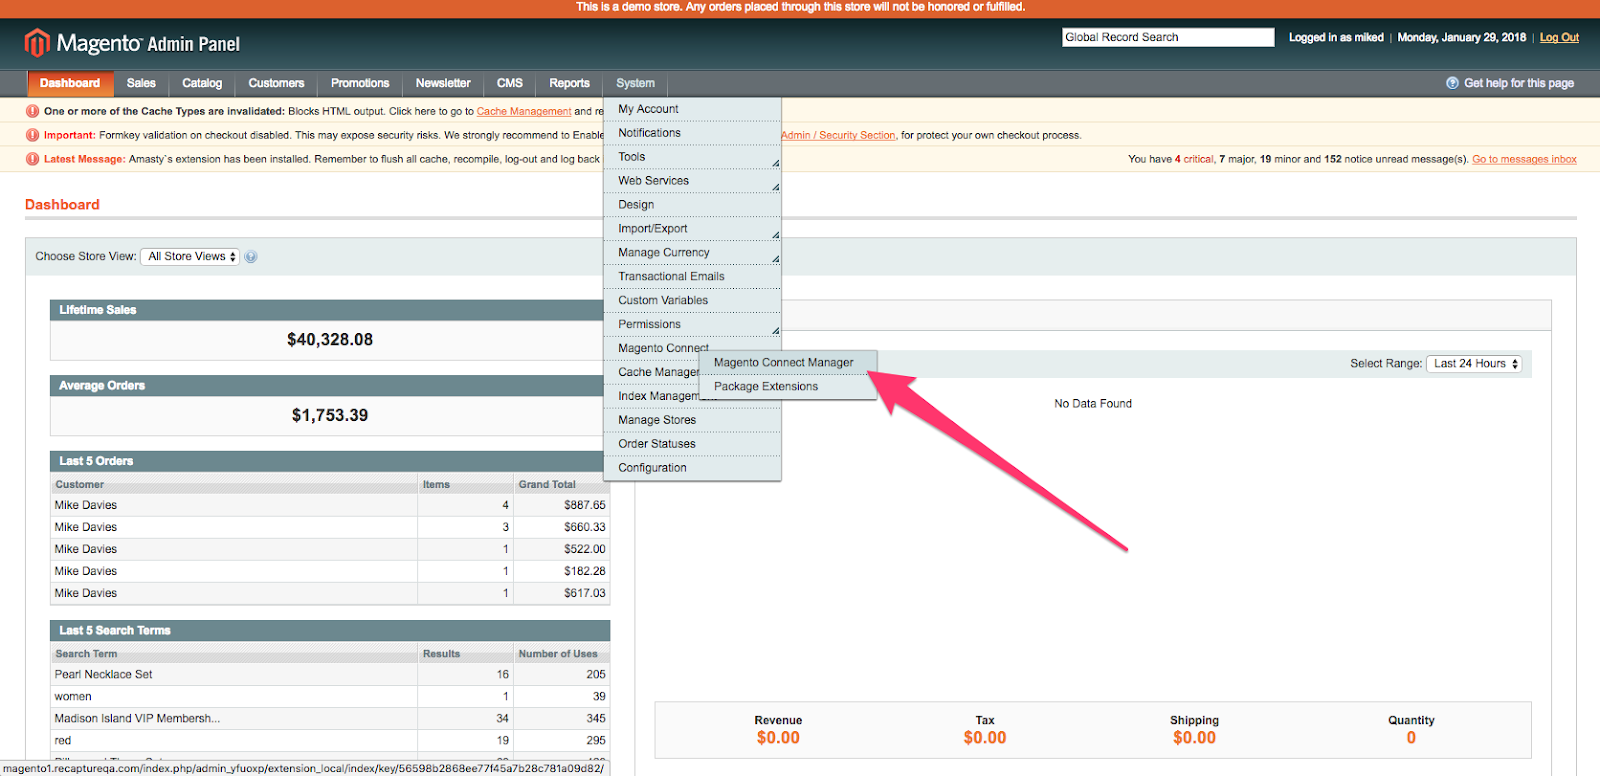Open the Admin / Security Section link
The width and height of the screenshot is (1600, 776).
838,136
